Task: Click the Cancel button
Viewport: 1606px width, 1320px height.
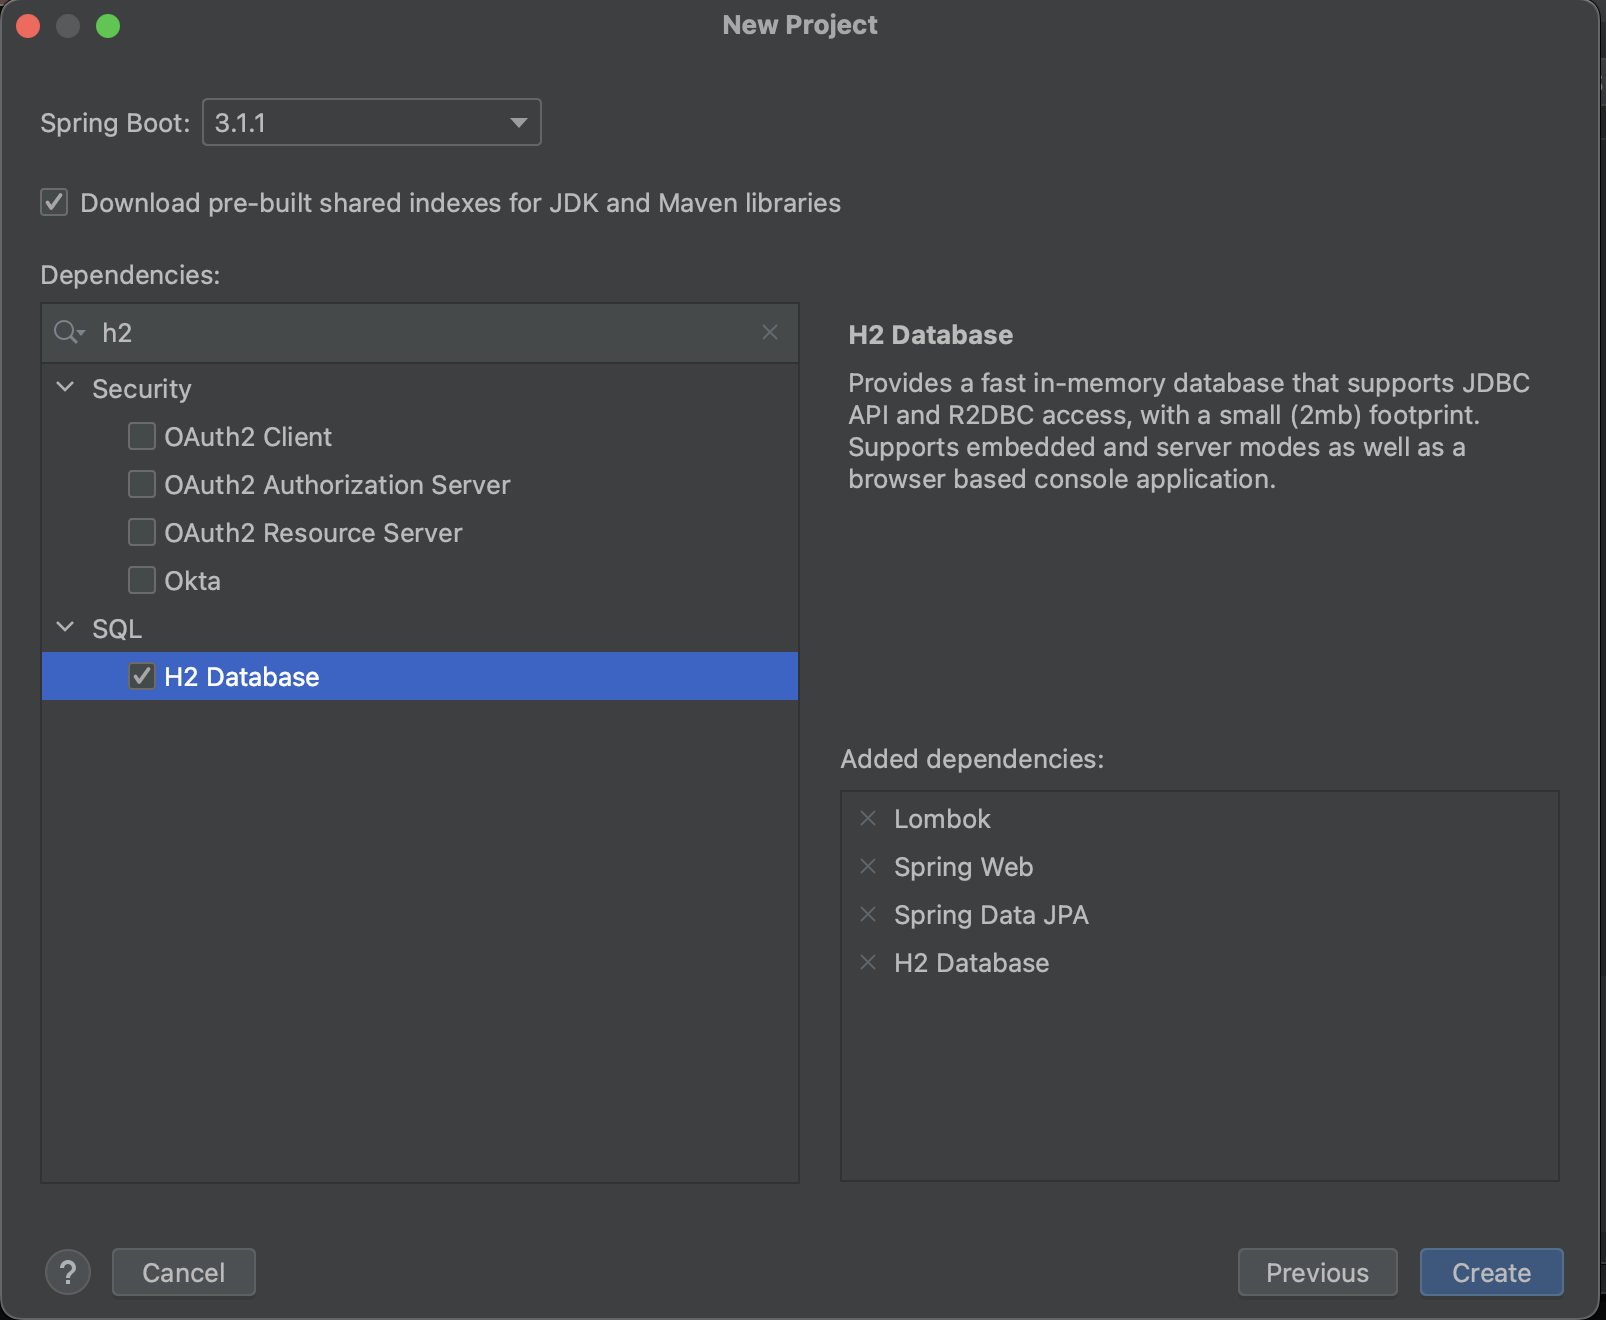Action: point(184,1272)
